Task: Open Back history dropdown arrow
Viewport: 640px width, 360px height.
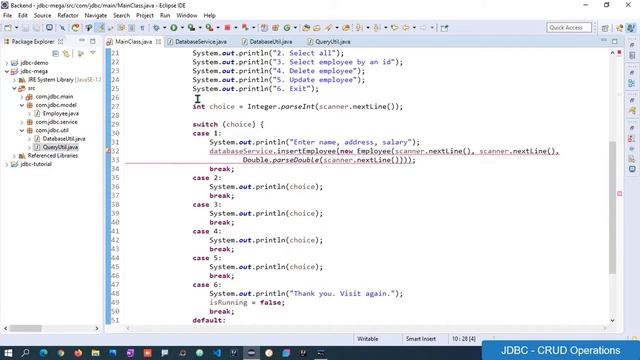Action: coord(414,28)
